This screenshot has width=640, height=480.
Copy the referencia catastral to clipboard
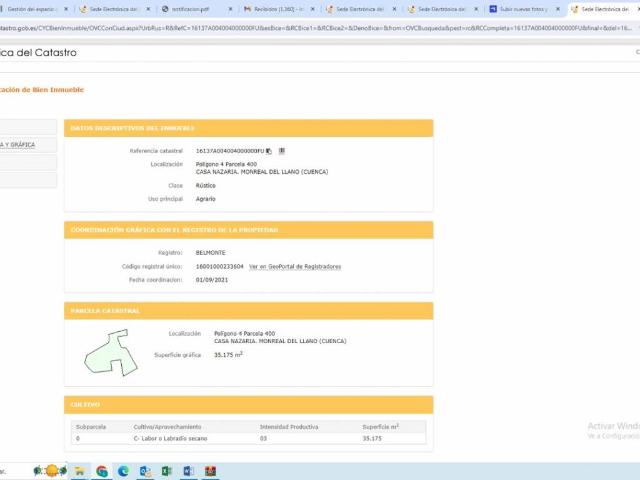click(270, 151)
